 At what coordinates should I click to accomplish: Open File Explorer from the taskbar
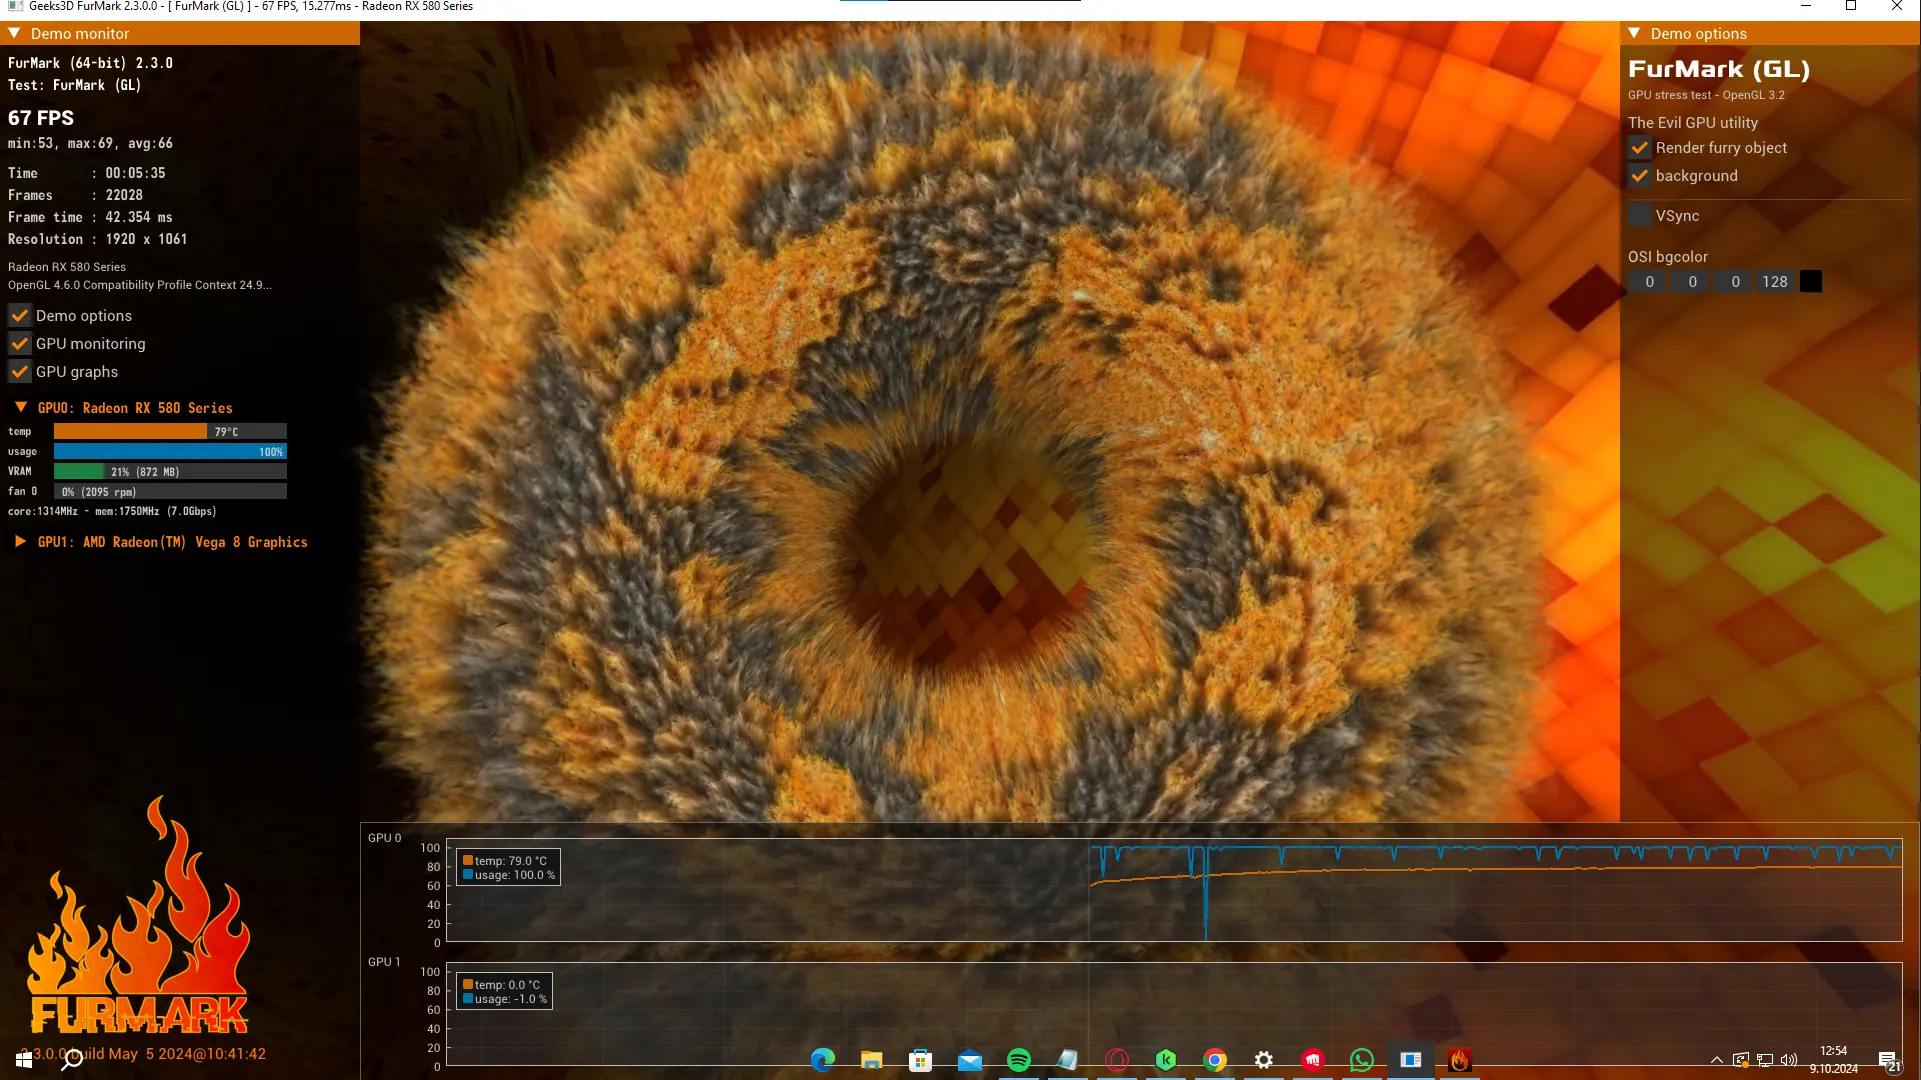point(872,1060)
